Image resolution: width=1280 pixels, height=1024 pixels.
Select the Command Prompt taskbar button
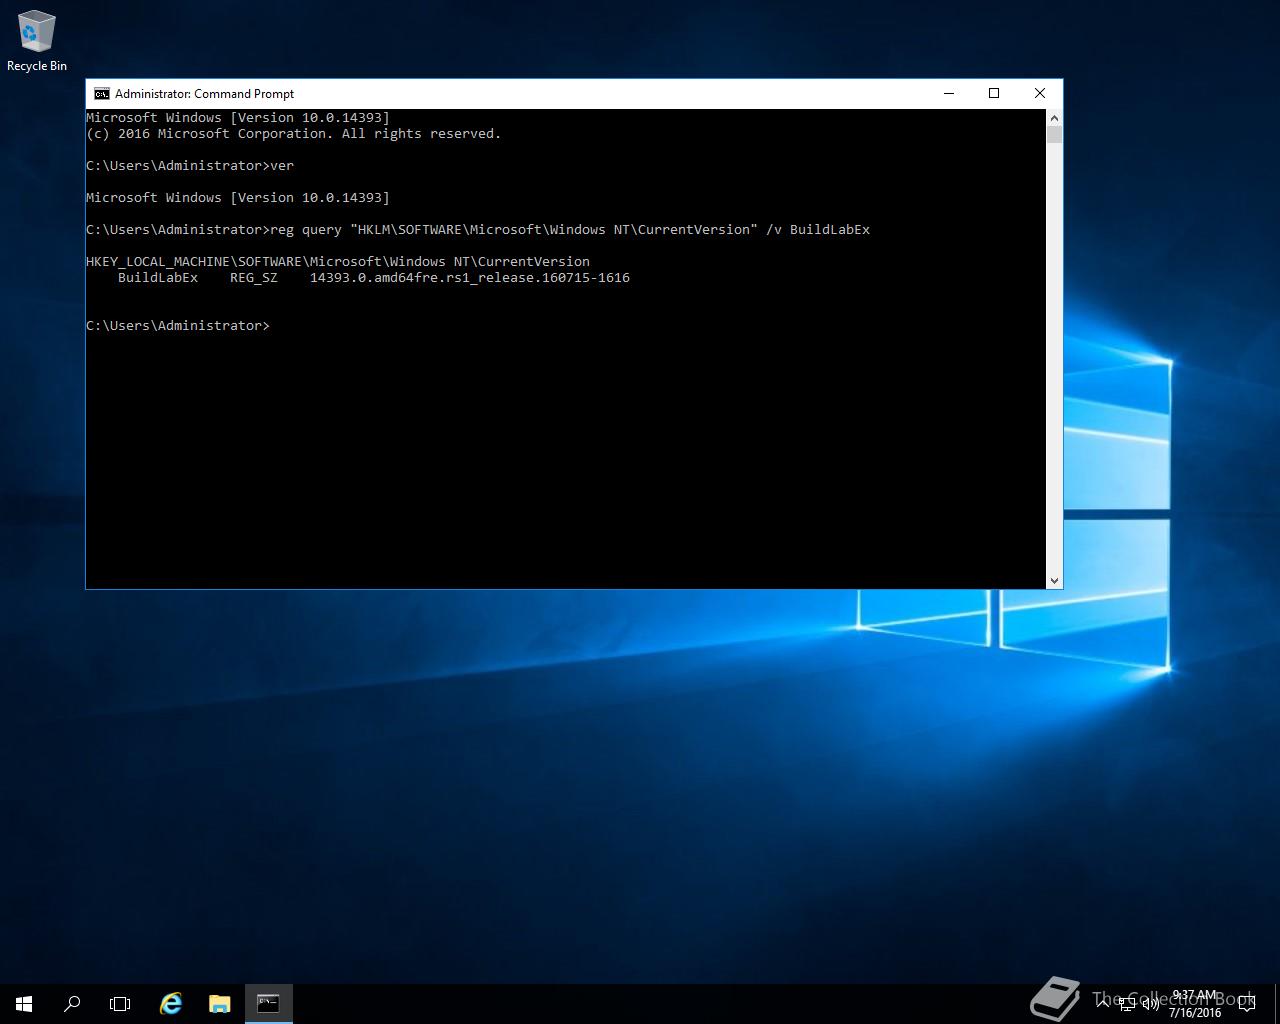tap(268, 1003)
